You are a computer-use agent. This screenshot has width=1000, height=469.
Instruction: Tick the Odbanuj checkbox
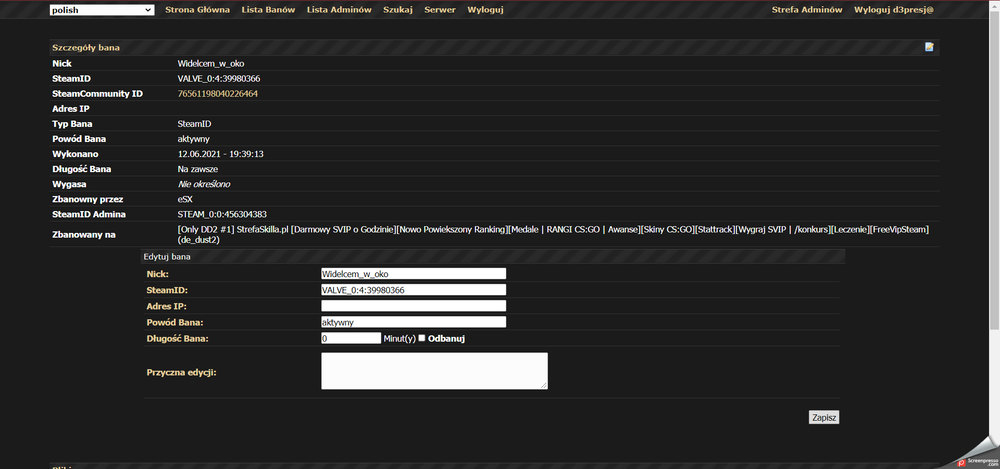(422, 338)
